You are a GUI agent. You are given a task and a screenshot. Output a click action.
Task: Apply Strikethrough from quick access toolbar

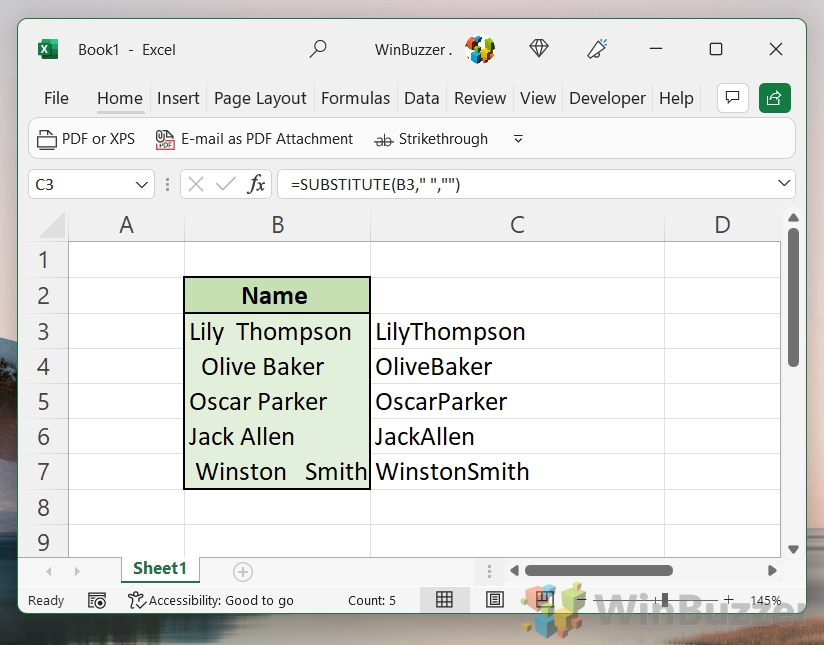click(x=431, y=139)
